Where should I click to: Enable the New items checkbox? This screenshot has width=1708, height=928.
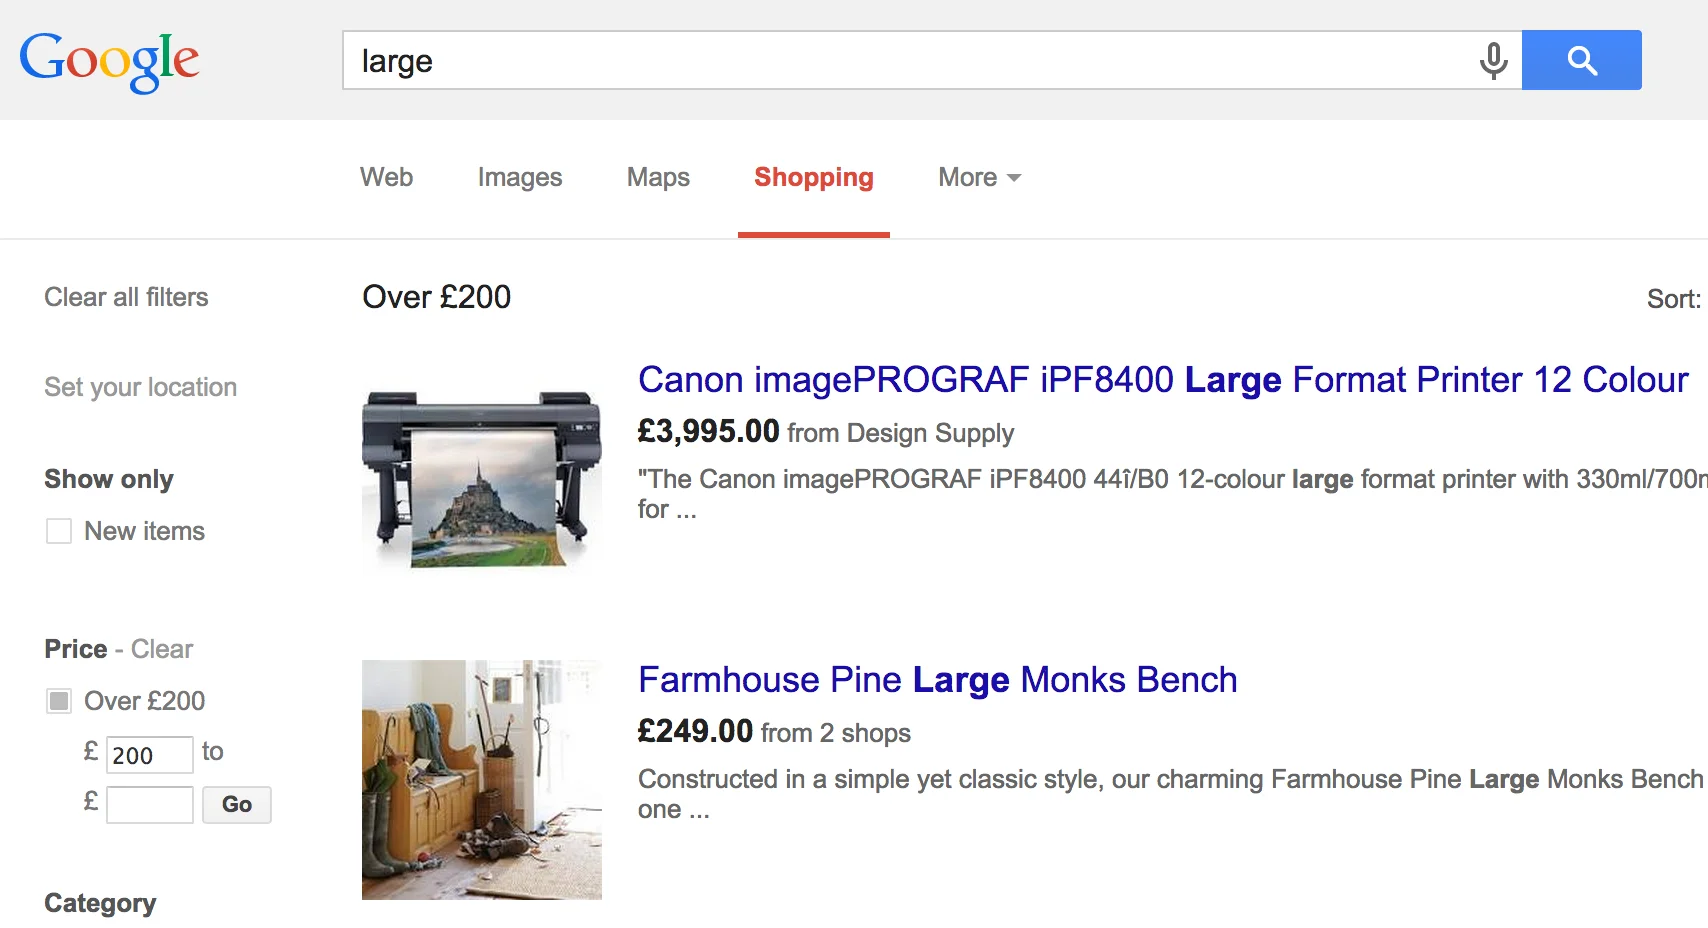coord(59,531)
